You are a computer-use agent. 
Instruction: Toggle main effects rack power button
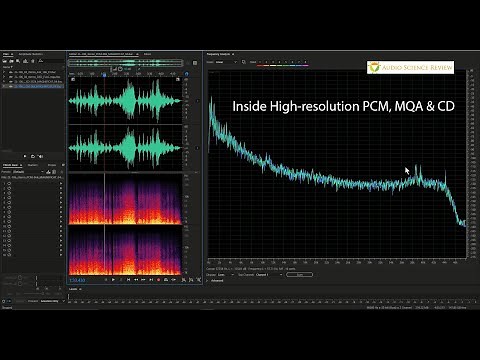click(3, 301)
